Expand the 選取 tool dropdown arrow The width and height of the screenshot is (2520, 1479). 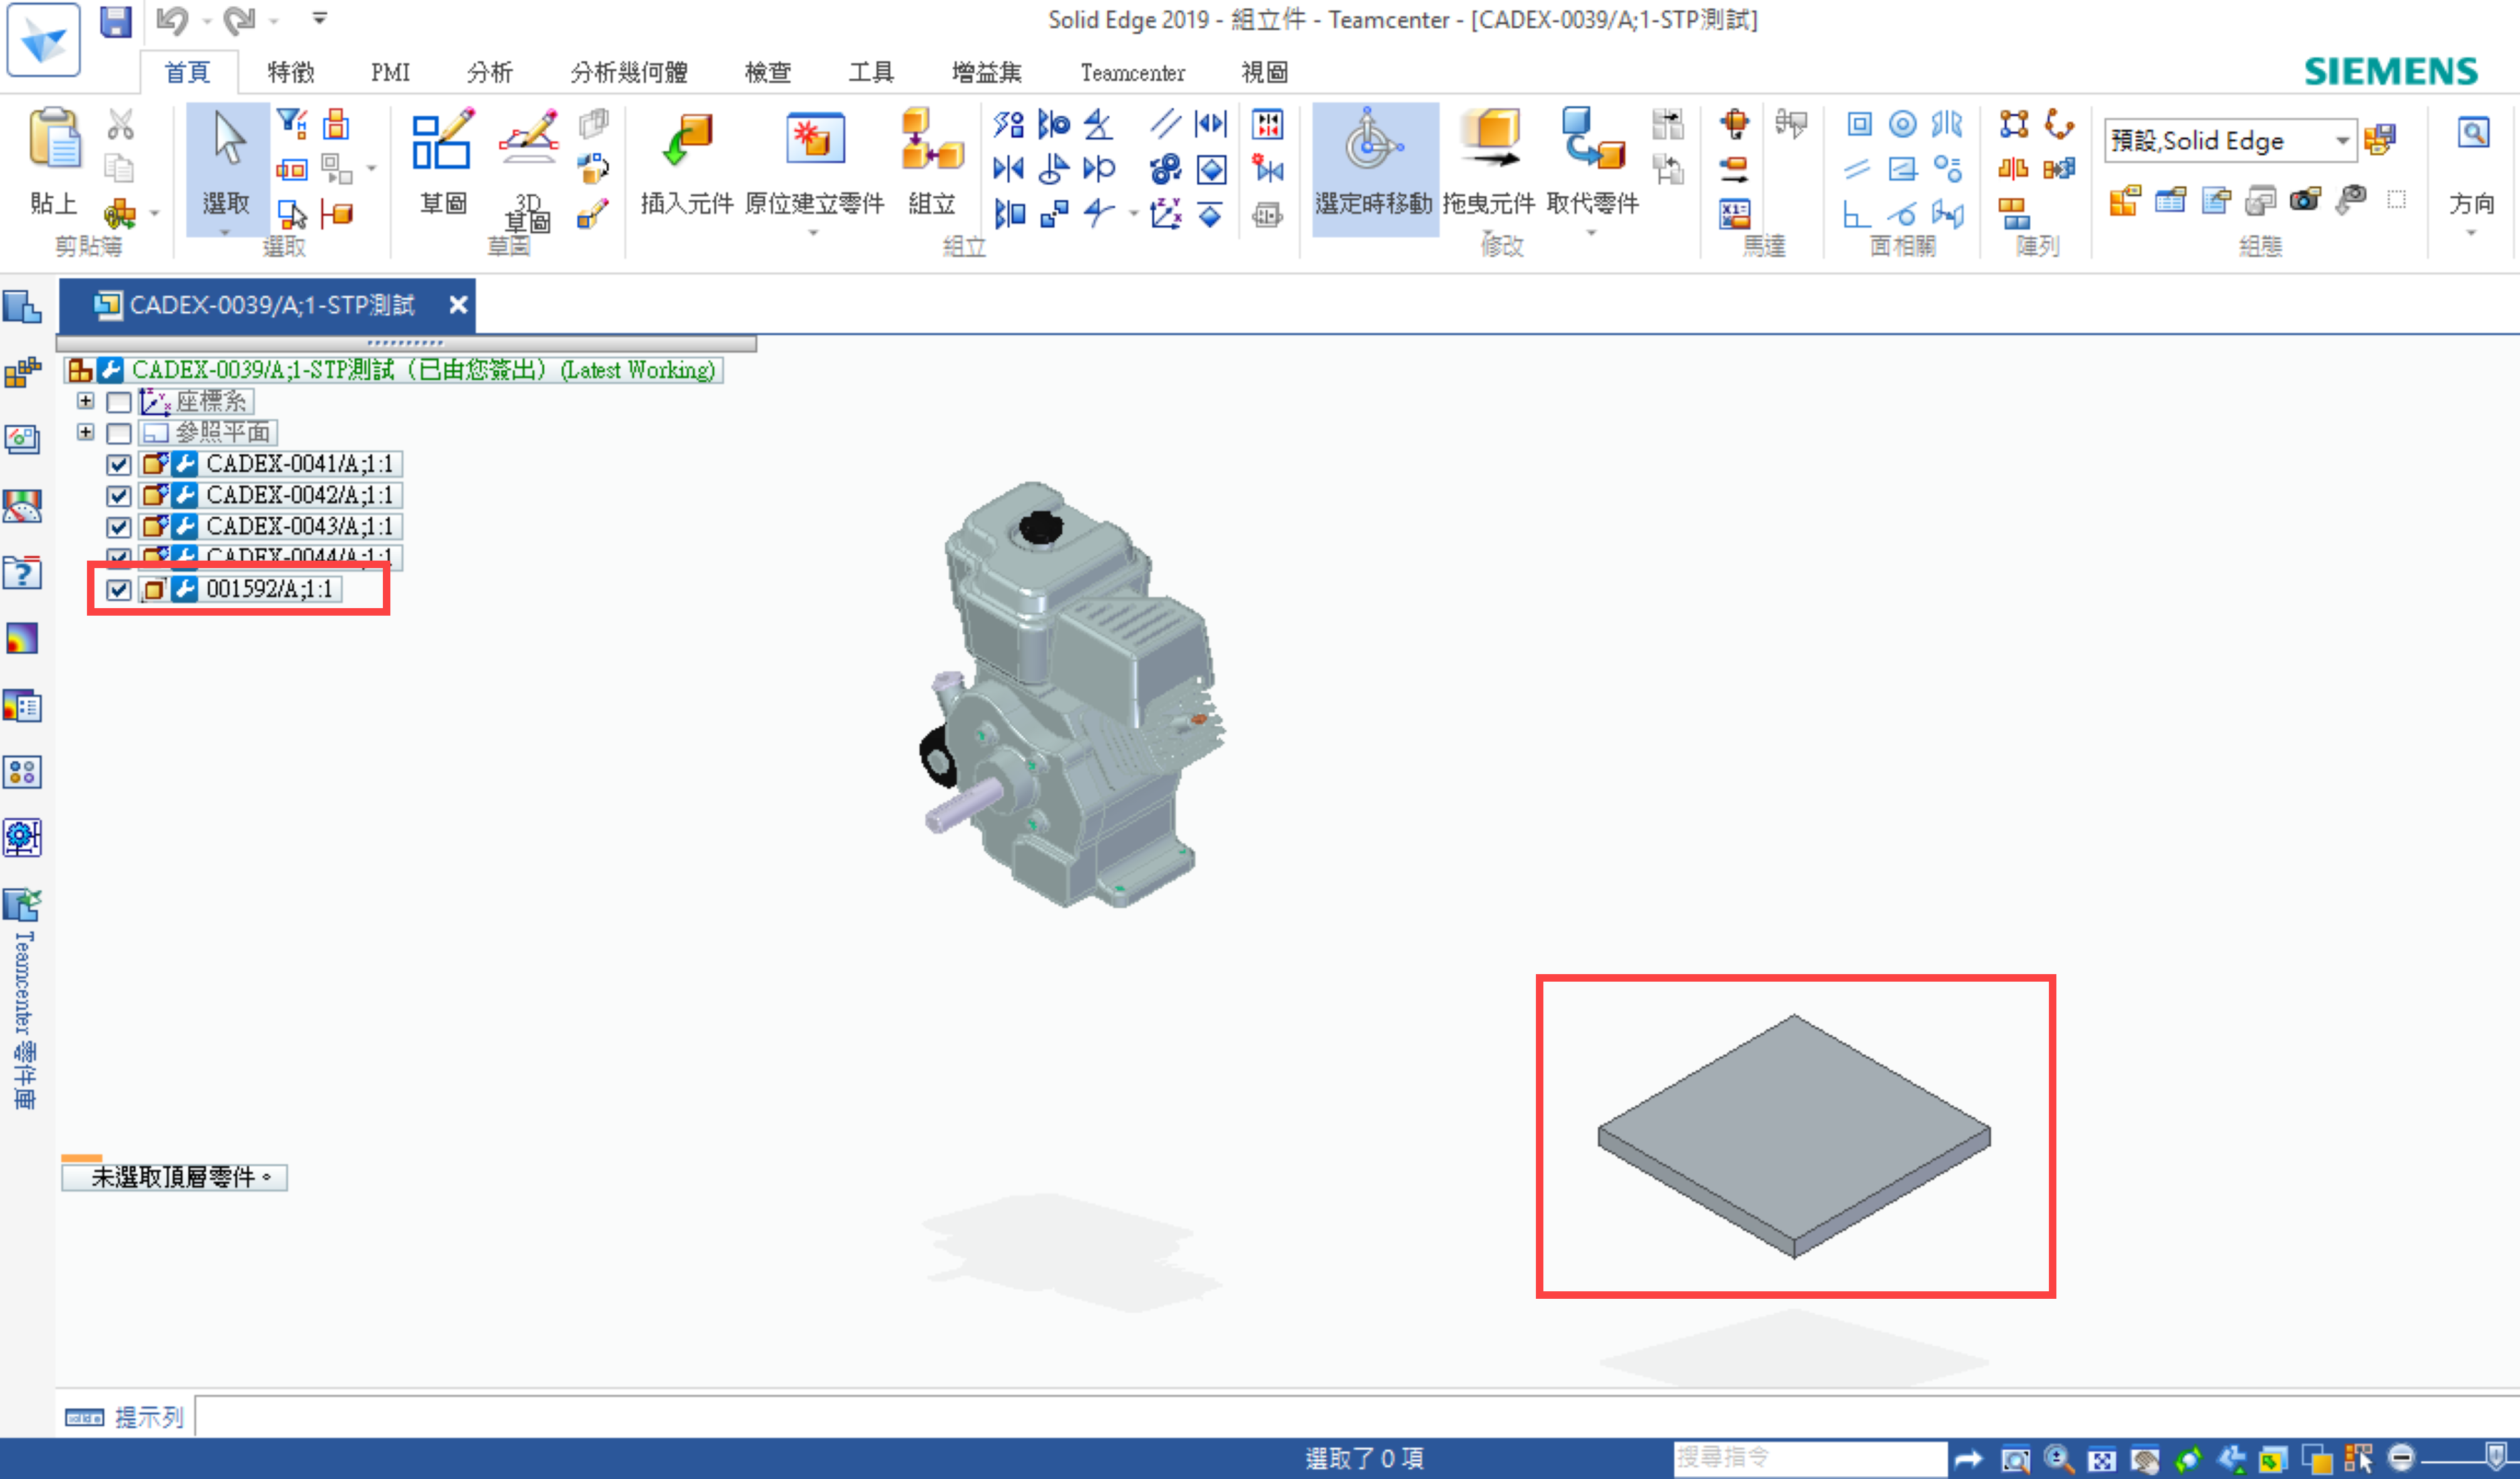(x=226, y=232)
